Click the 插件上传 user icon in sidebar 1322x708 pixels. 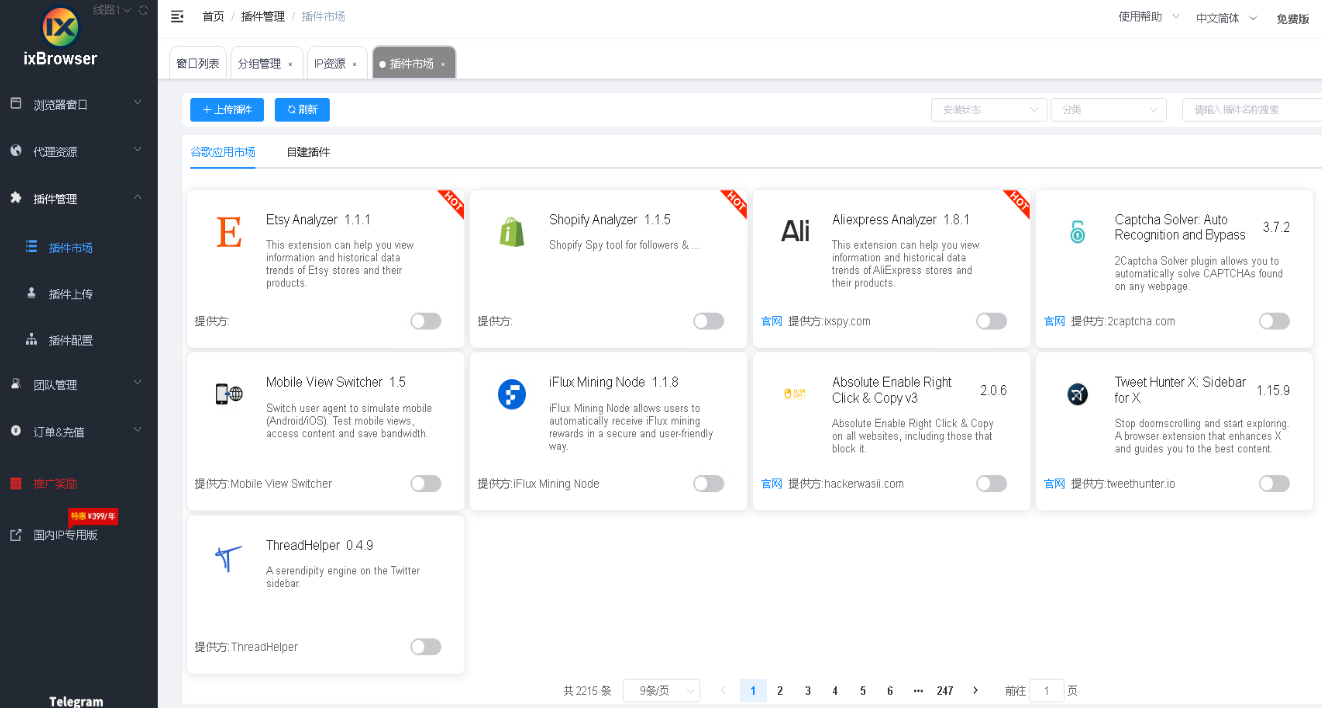click(31, 293)
